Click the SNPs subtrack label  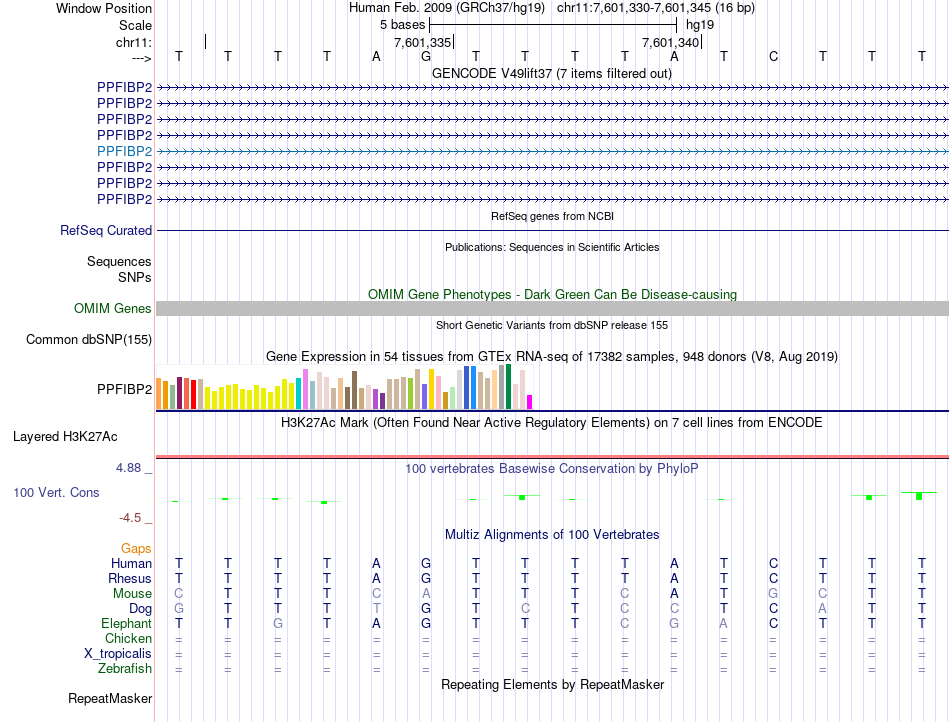[x=135, y=277]
